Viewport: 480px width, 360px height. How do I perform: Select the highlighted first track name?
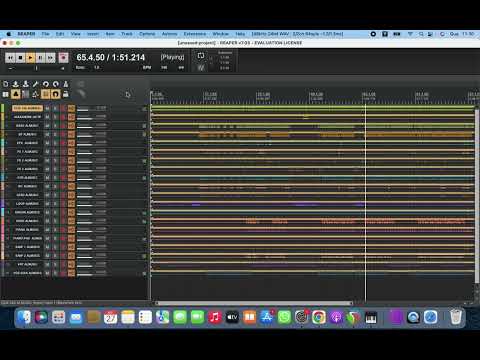point(27,108)
